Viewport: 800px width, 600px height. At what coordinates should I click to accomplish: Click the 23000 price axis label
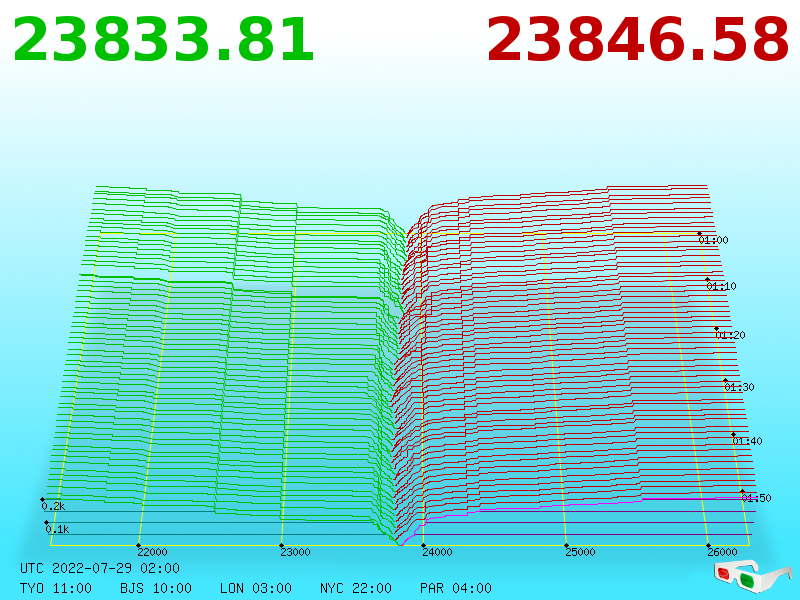pos(295,552)
